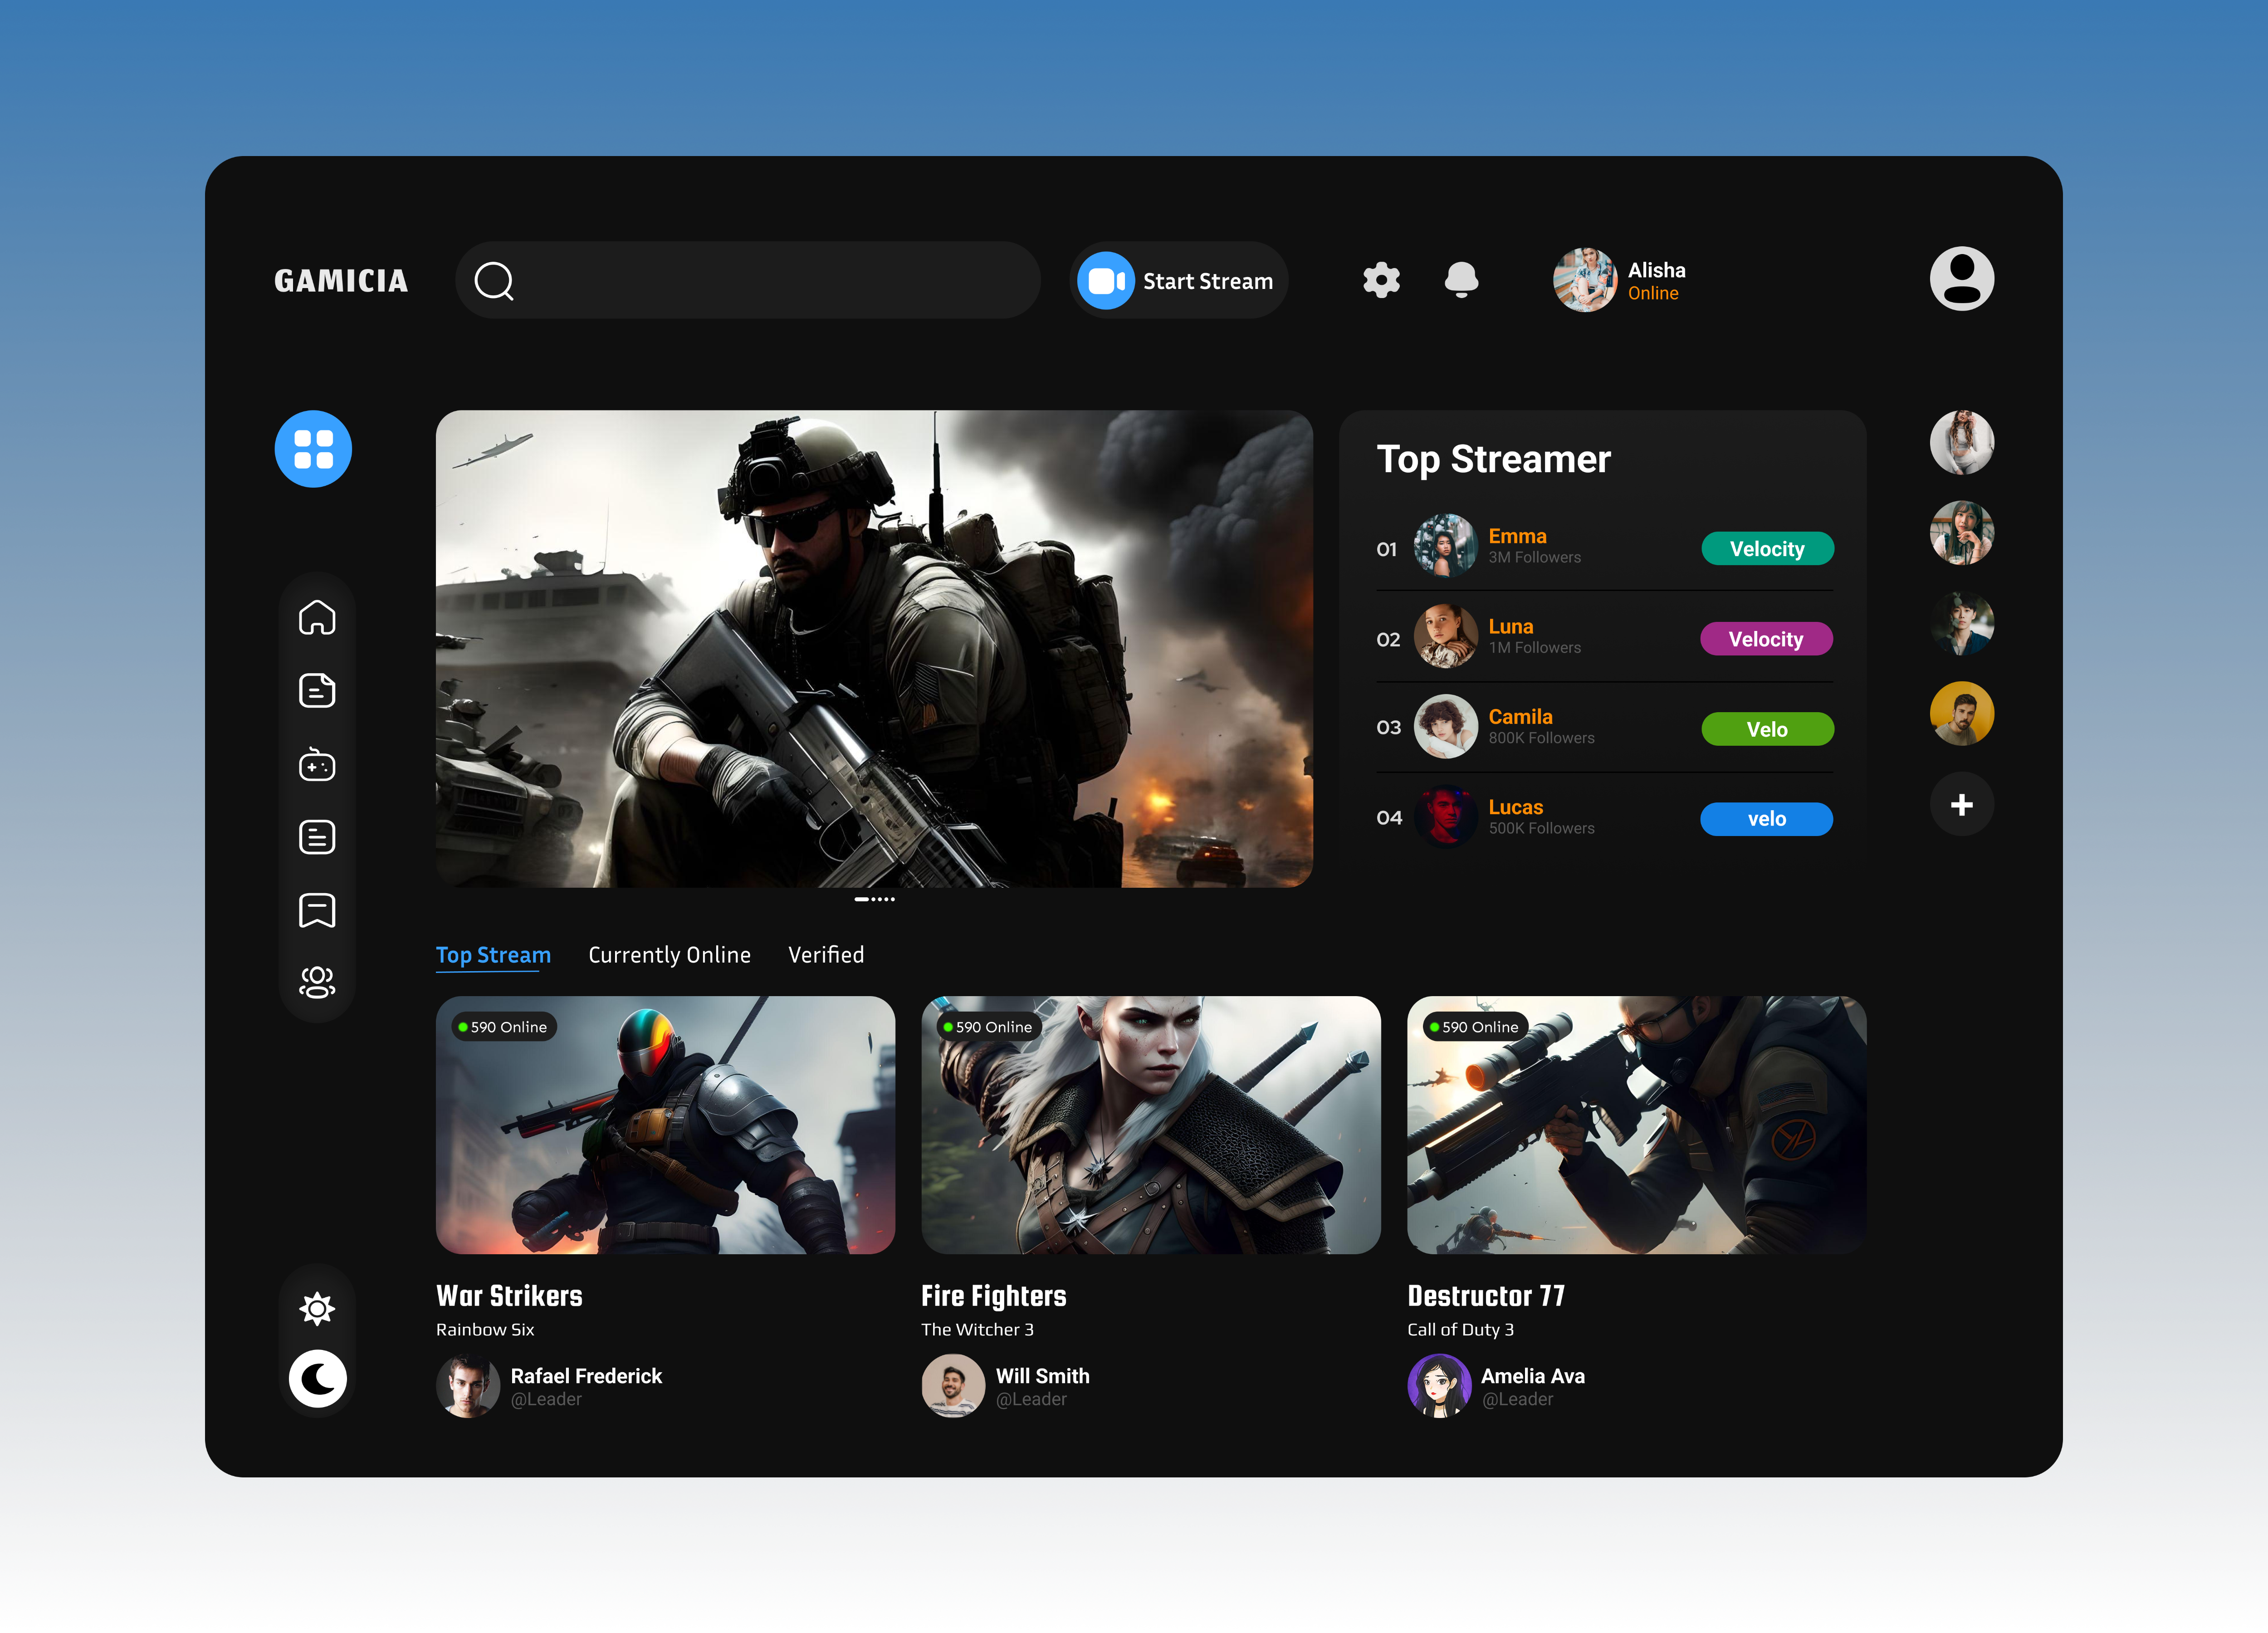Open the settings gear icon
The width and height of the screenshot is (2268, 1633).
click(1381, 280)
